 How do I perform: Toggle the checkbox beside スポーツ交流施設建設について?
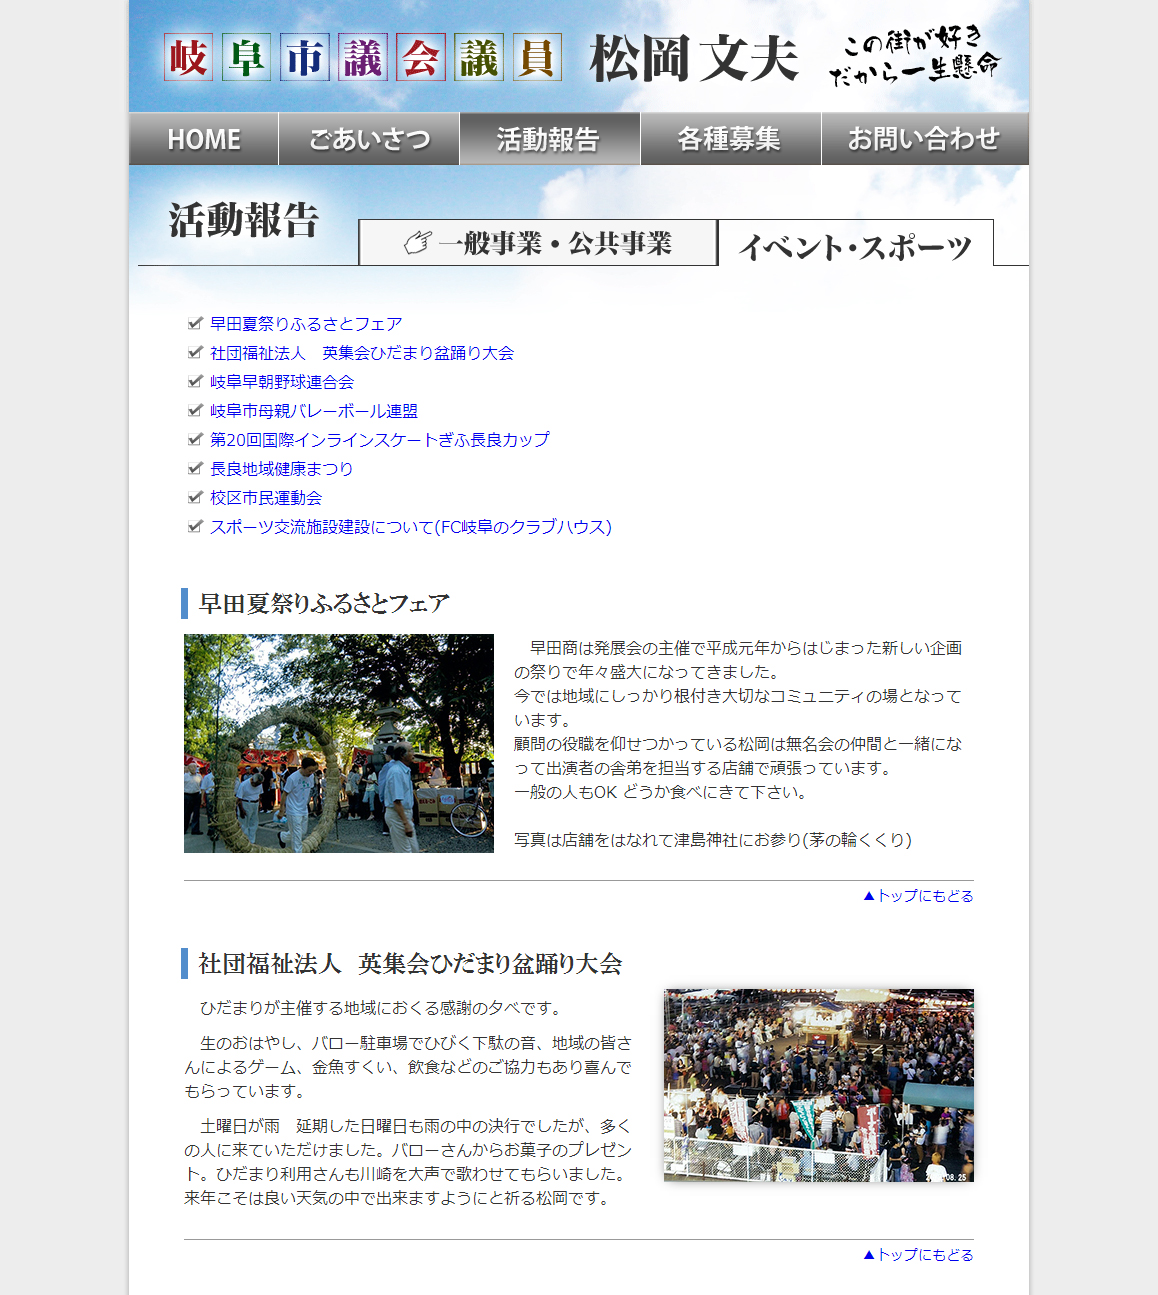click(194, 526)
